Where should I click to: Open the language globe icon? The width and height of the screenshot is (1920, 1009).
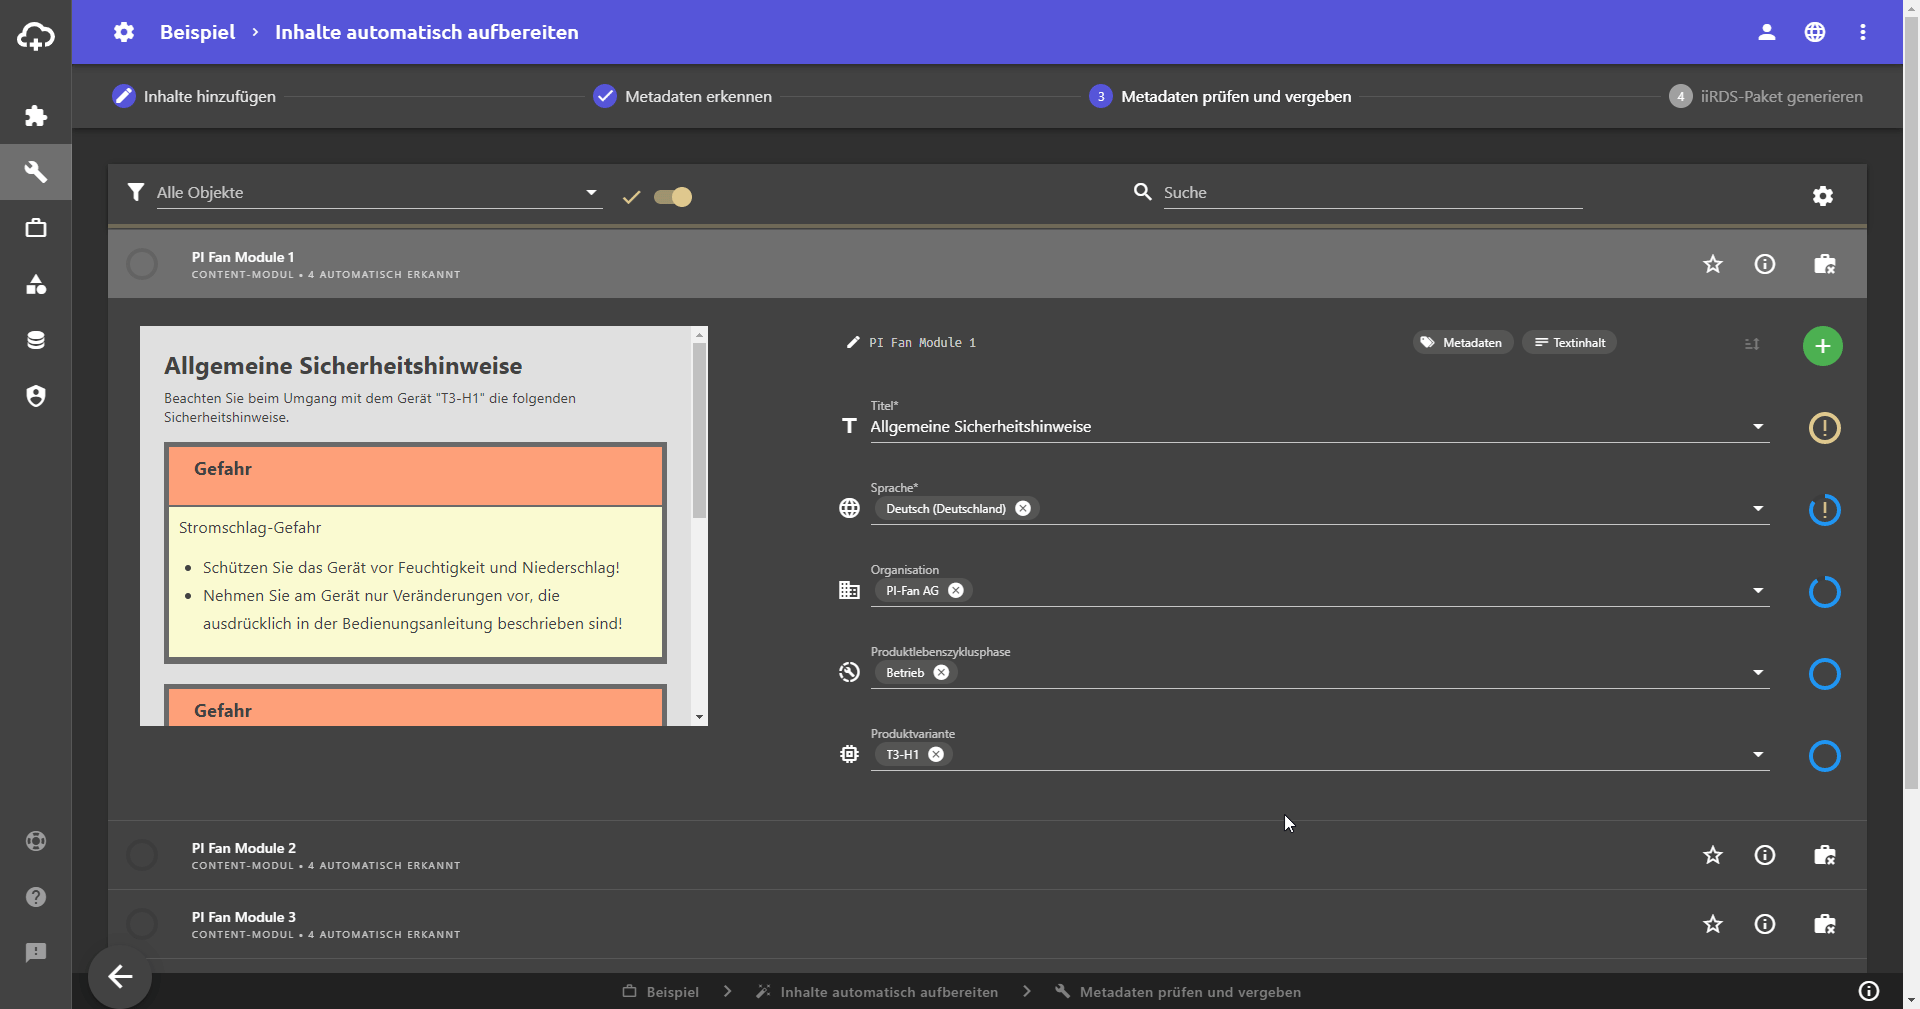1815,32
